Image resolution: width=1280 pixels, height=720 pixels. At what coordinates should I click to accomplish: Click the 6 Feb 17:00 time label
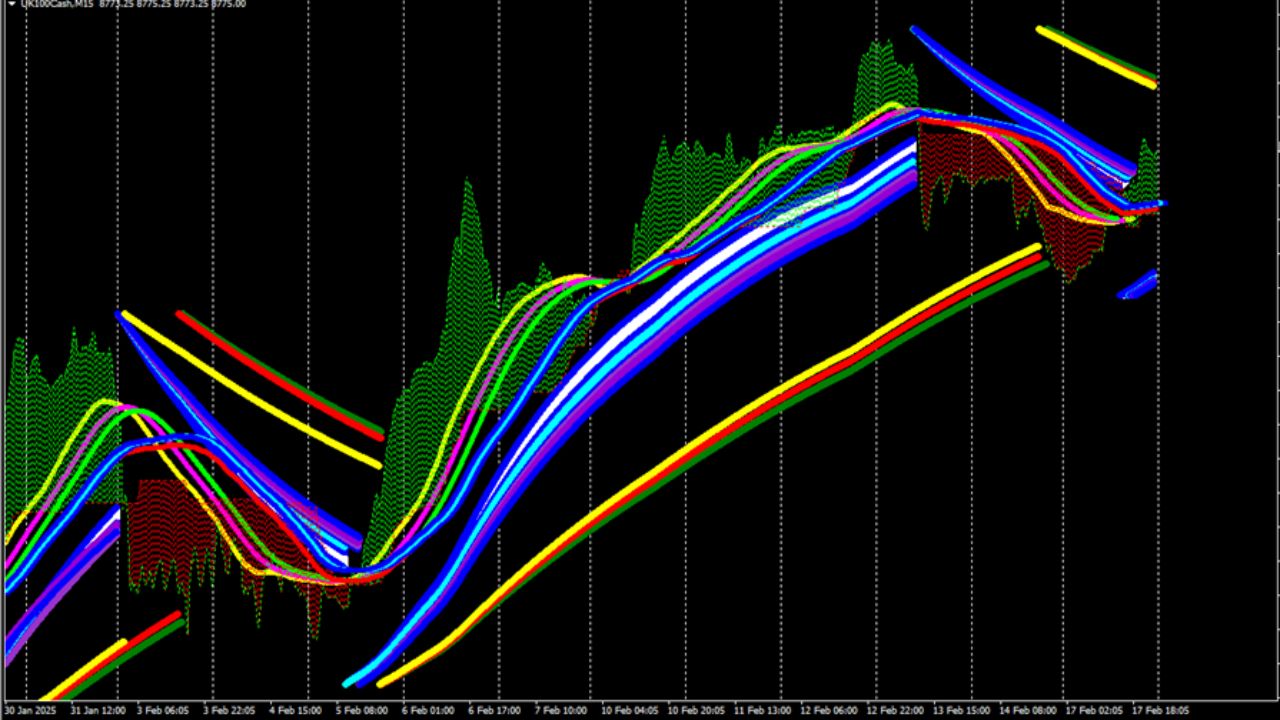(x=495, y=711)
